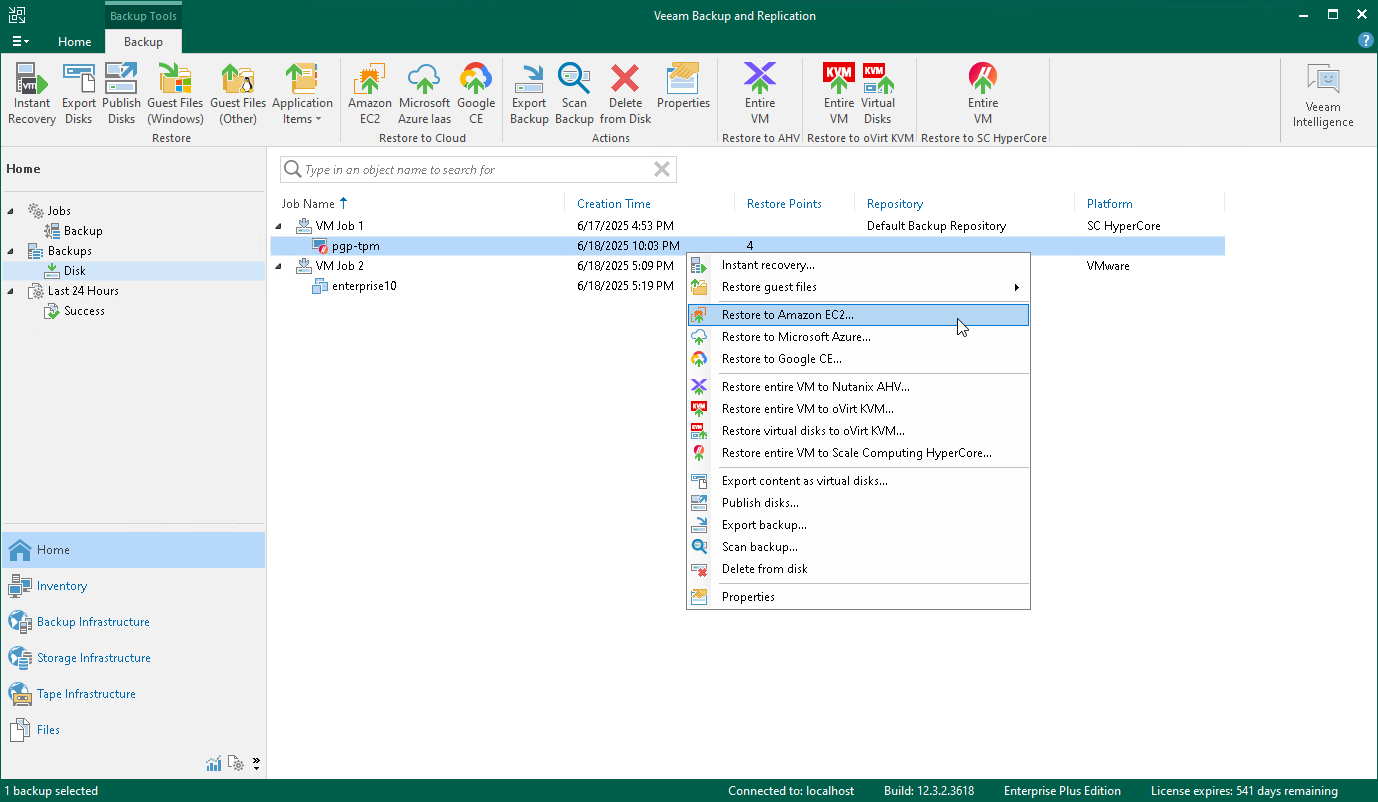Choose Restore entire VM to Nutanix AHV...
This screenshot has width=1378, height=802.
858,387
